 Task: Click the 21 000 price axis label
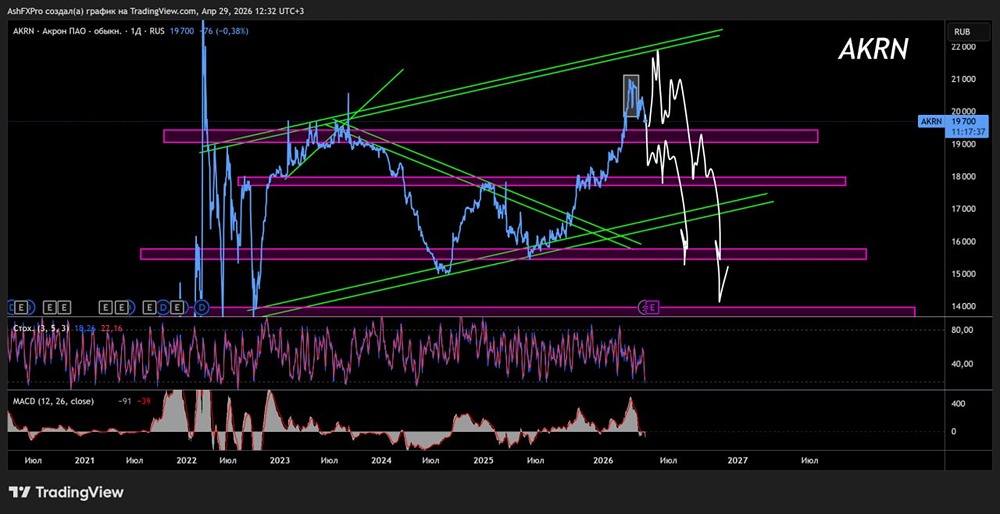pyautogui.click(x=962, y=80)
